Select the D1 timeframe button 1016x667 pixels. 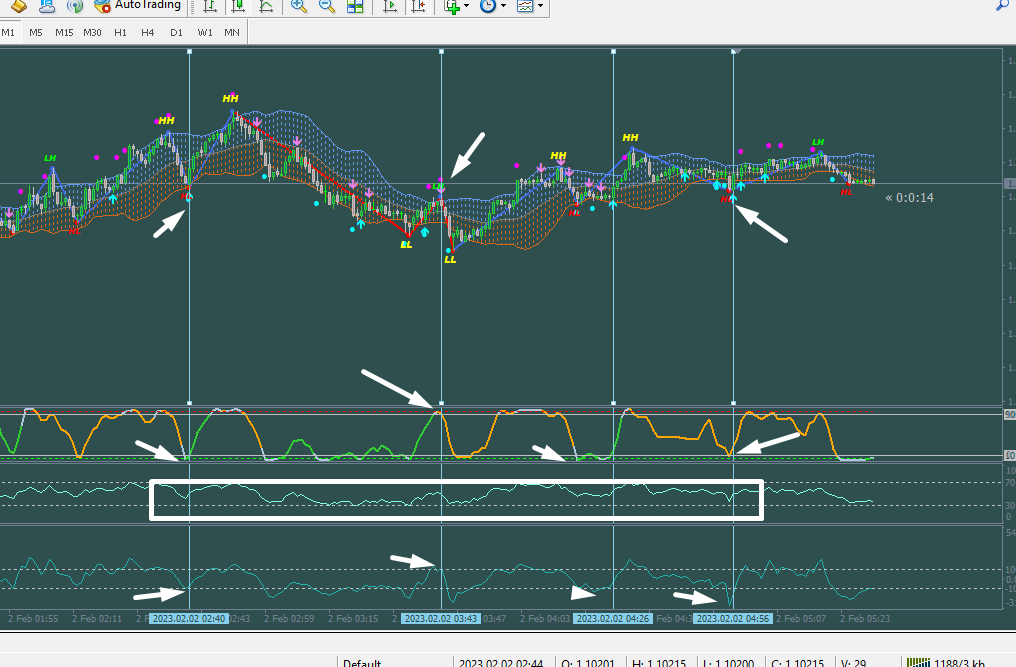[x=176, y=32]
